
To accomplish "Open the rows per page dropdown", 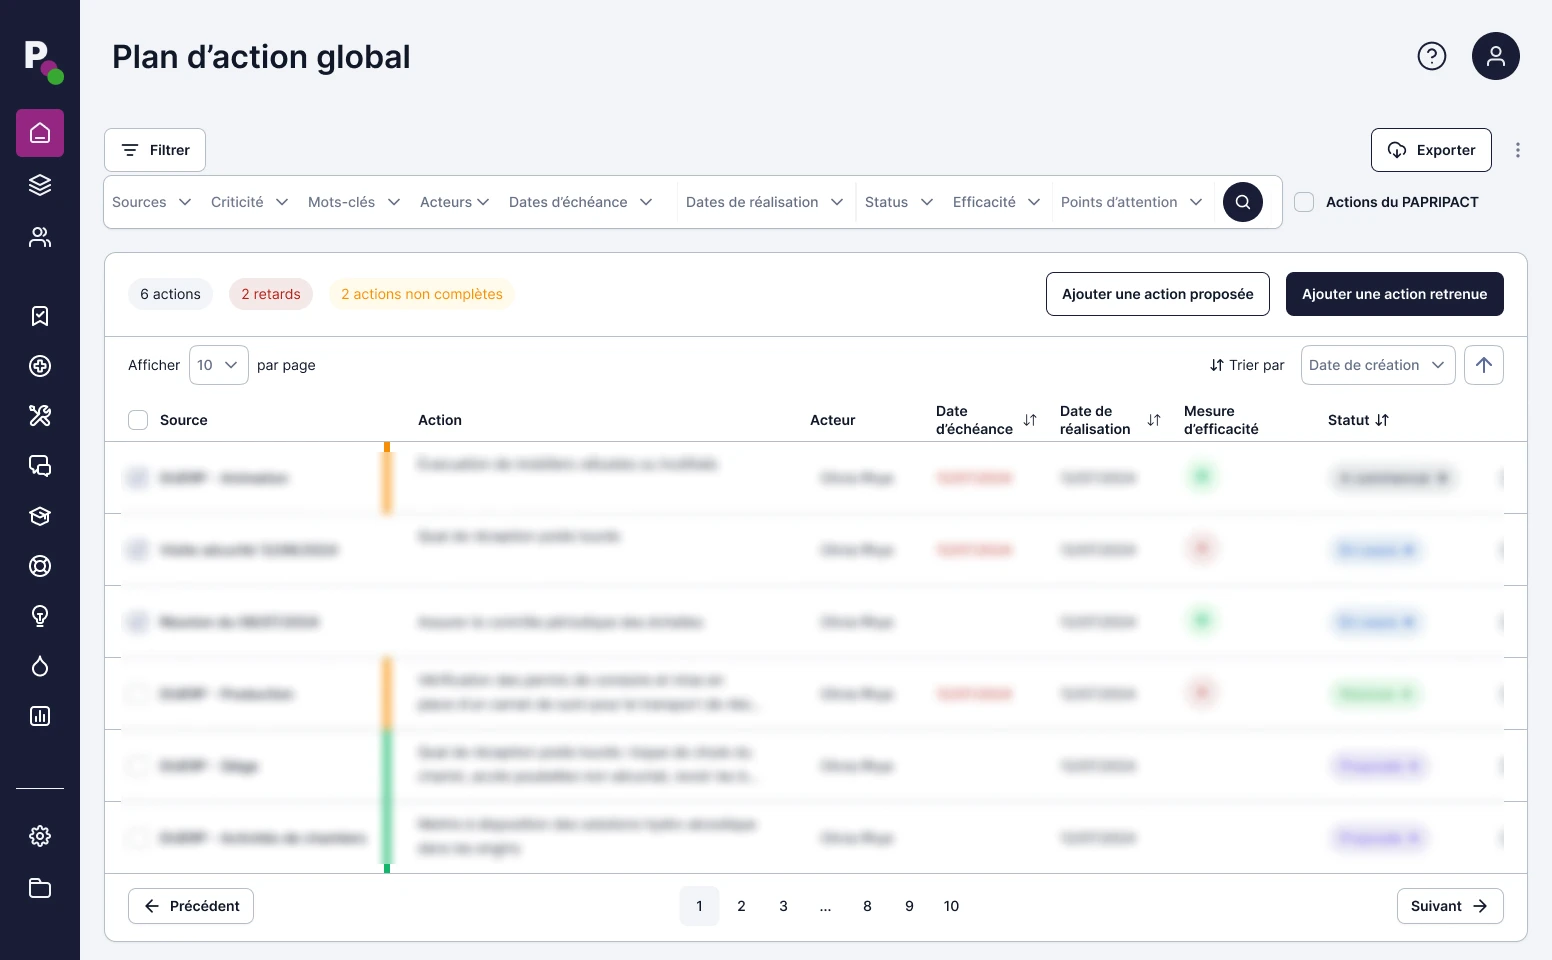I will (218, 365).
